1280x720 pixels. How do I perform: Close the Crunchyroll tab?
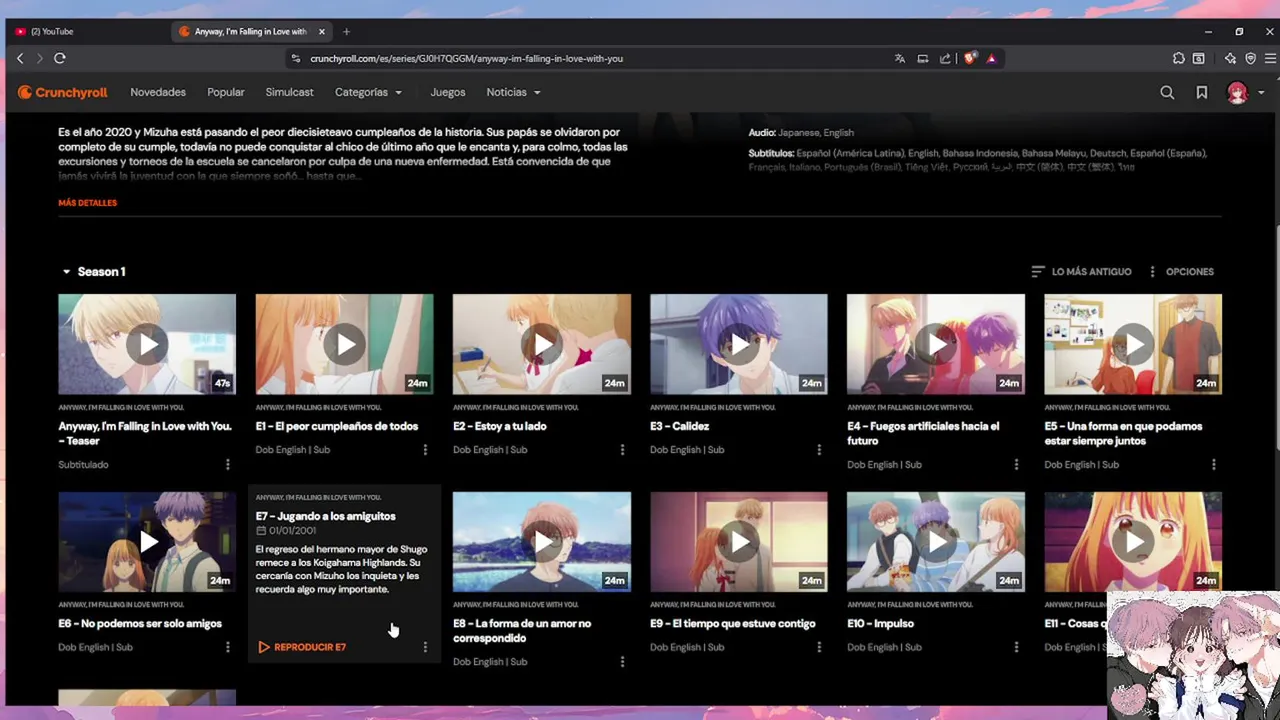pos(322,31)
